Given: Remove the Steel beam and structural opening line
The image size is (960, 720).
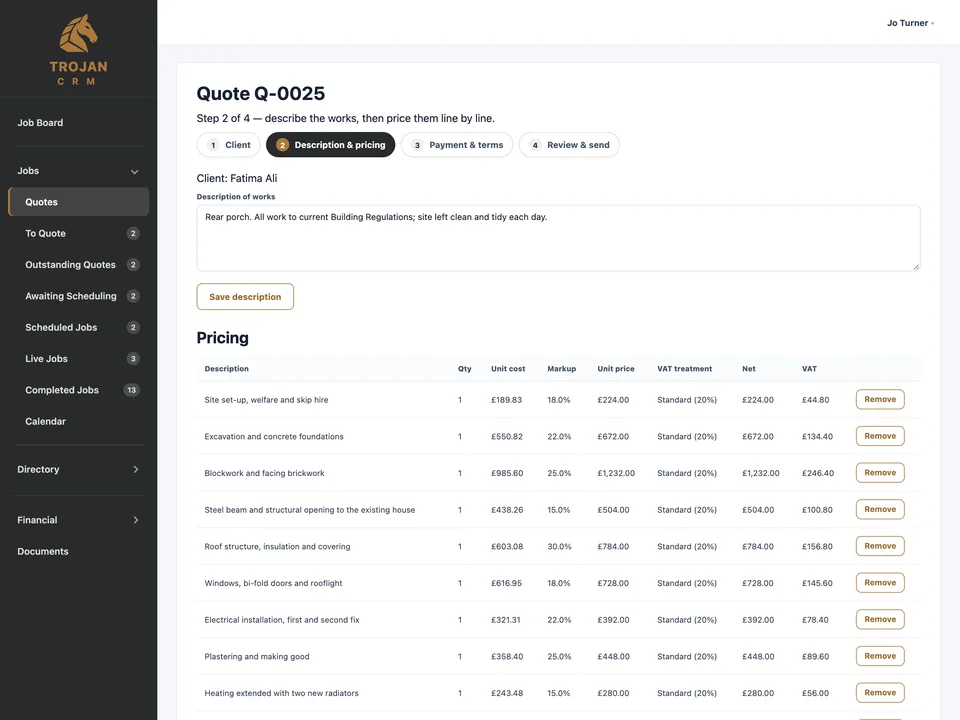Looking at the screenshot, I should coord(880,509).
